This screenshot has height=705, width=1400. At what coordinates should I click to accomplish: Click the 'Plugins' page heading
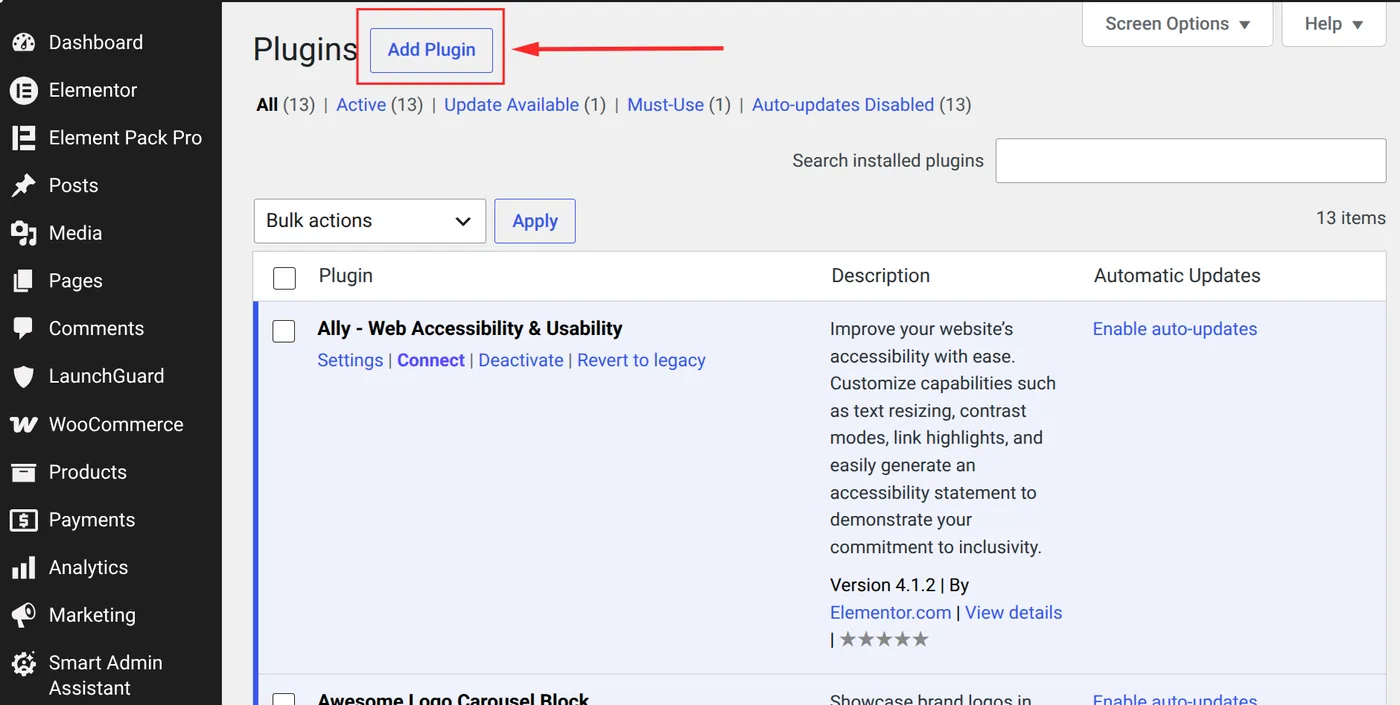(x=305, y=50)
